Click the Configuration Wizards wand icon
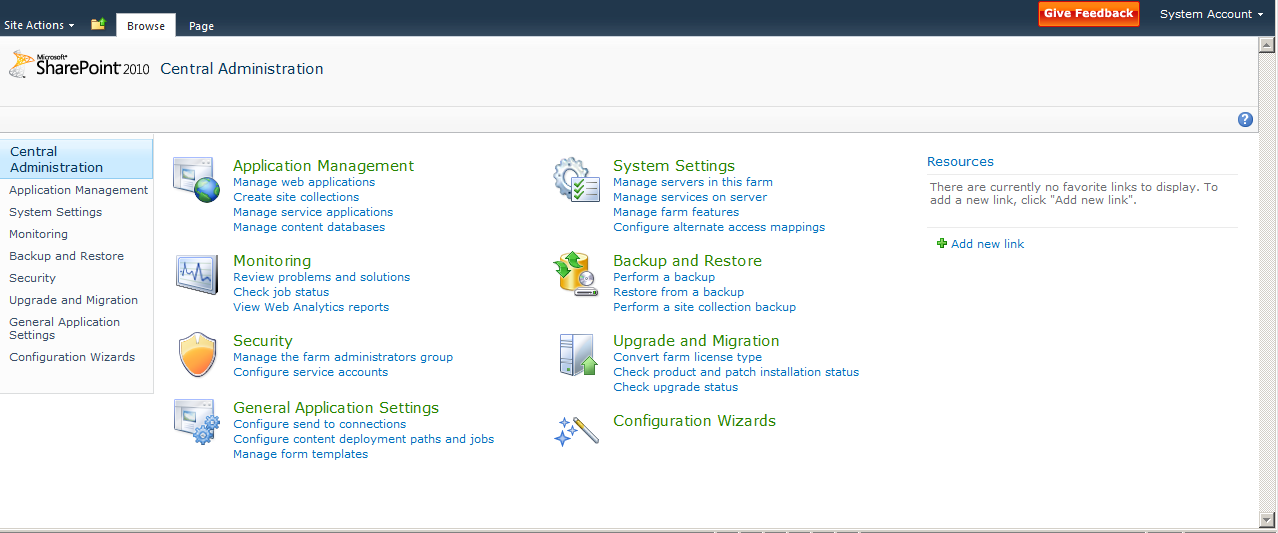Screen dimensions: 1278x533 (576, 430)
